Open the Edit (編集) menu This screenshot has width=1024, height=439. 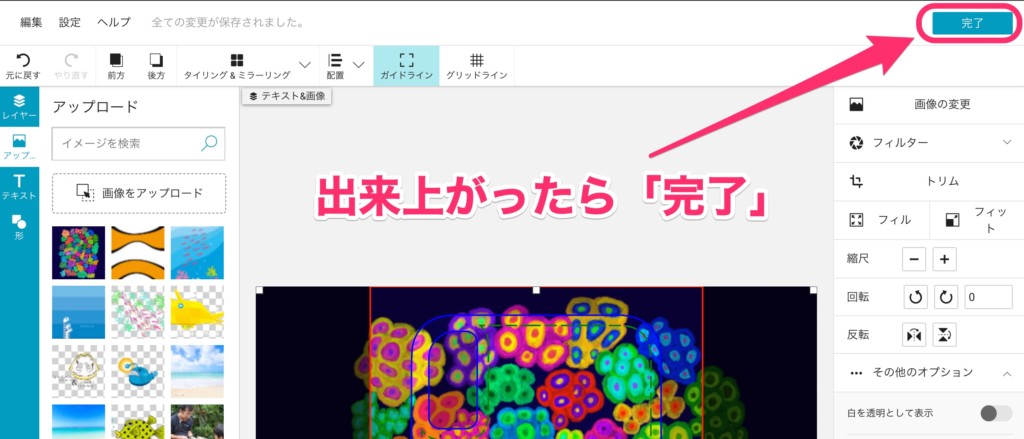pos(31,21)
